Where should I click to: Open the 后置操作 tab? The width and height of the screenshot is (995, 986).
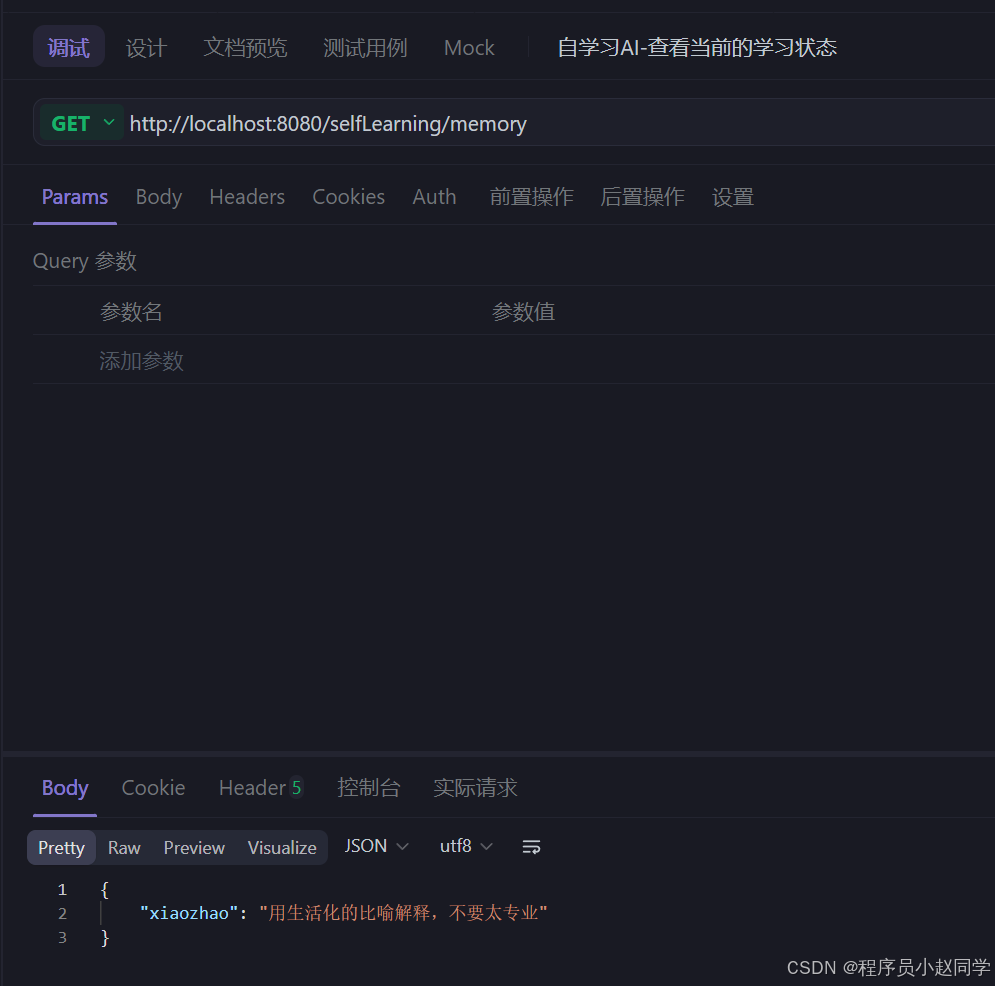[642, 197]
